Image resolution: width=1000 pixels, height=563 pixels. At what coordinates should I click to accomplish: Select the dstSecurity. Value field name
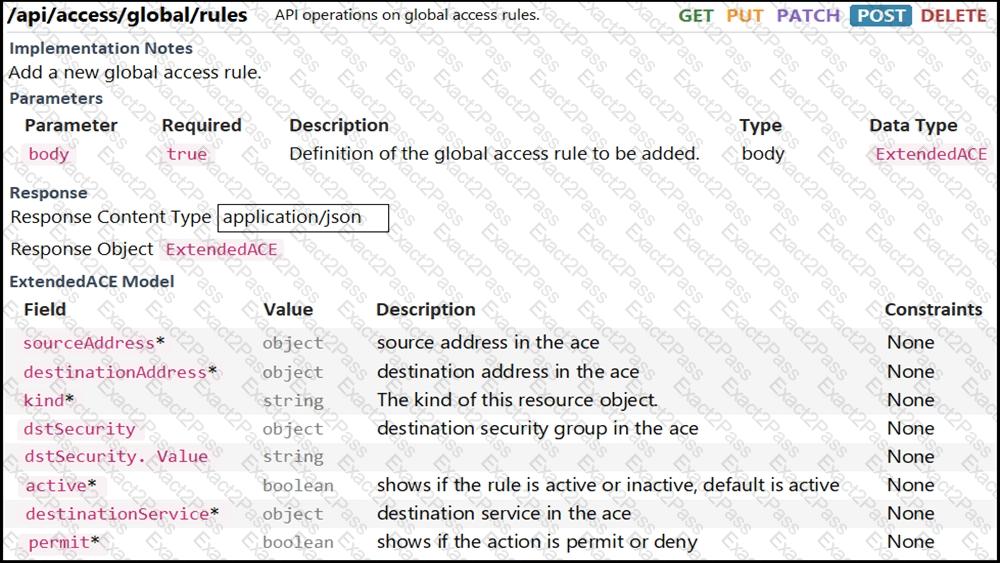coord(115,457)
